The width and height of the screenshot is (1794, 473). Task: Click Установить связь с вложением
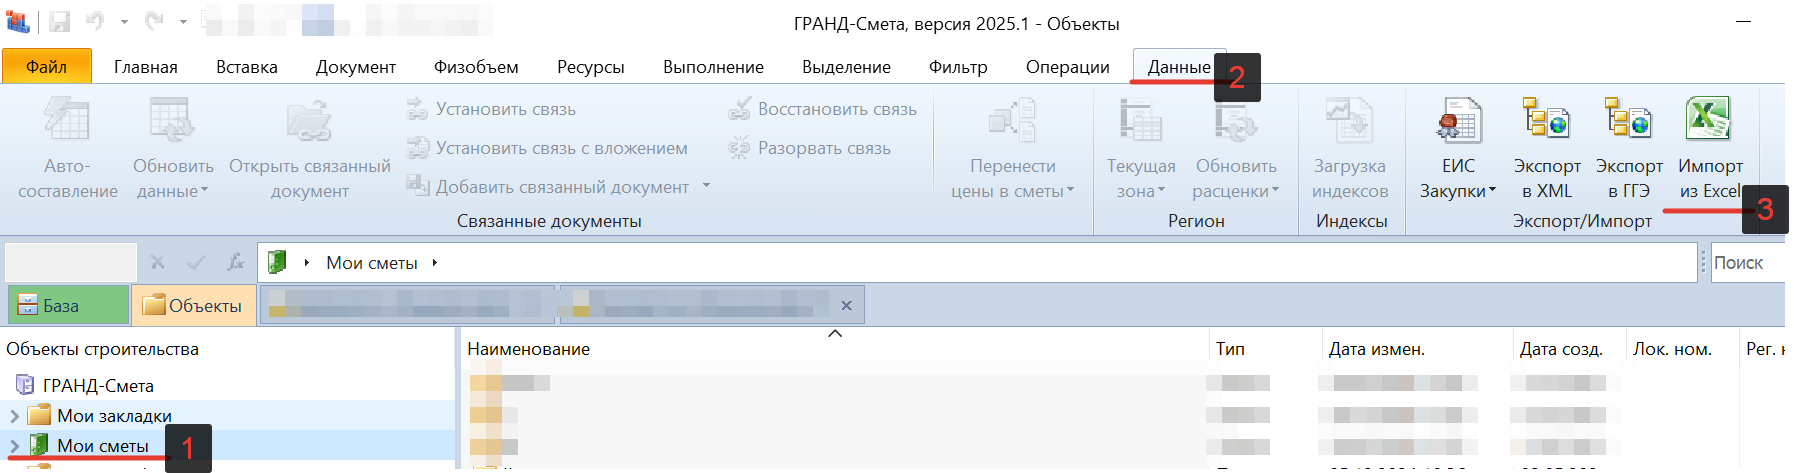click(548, 148)
